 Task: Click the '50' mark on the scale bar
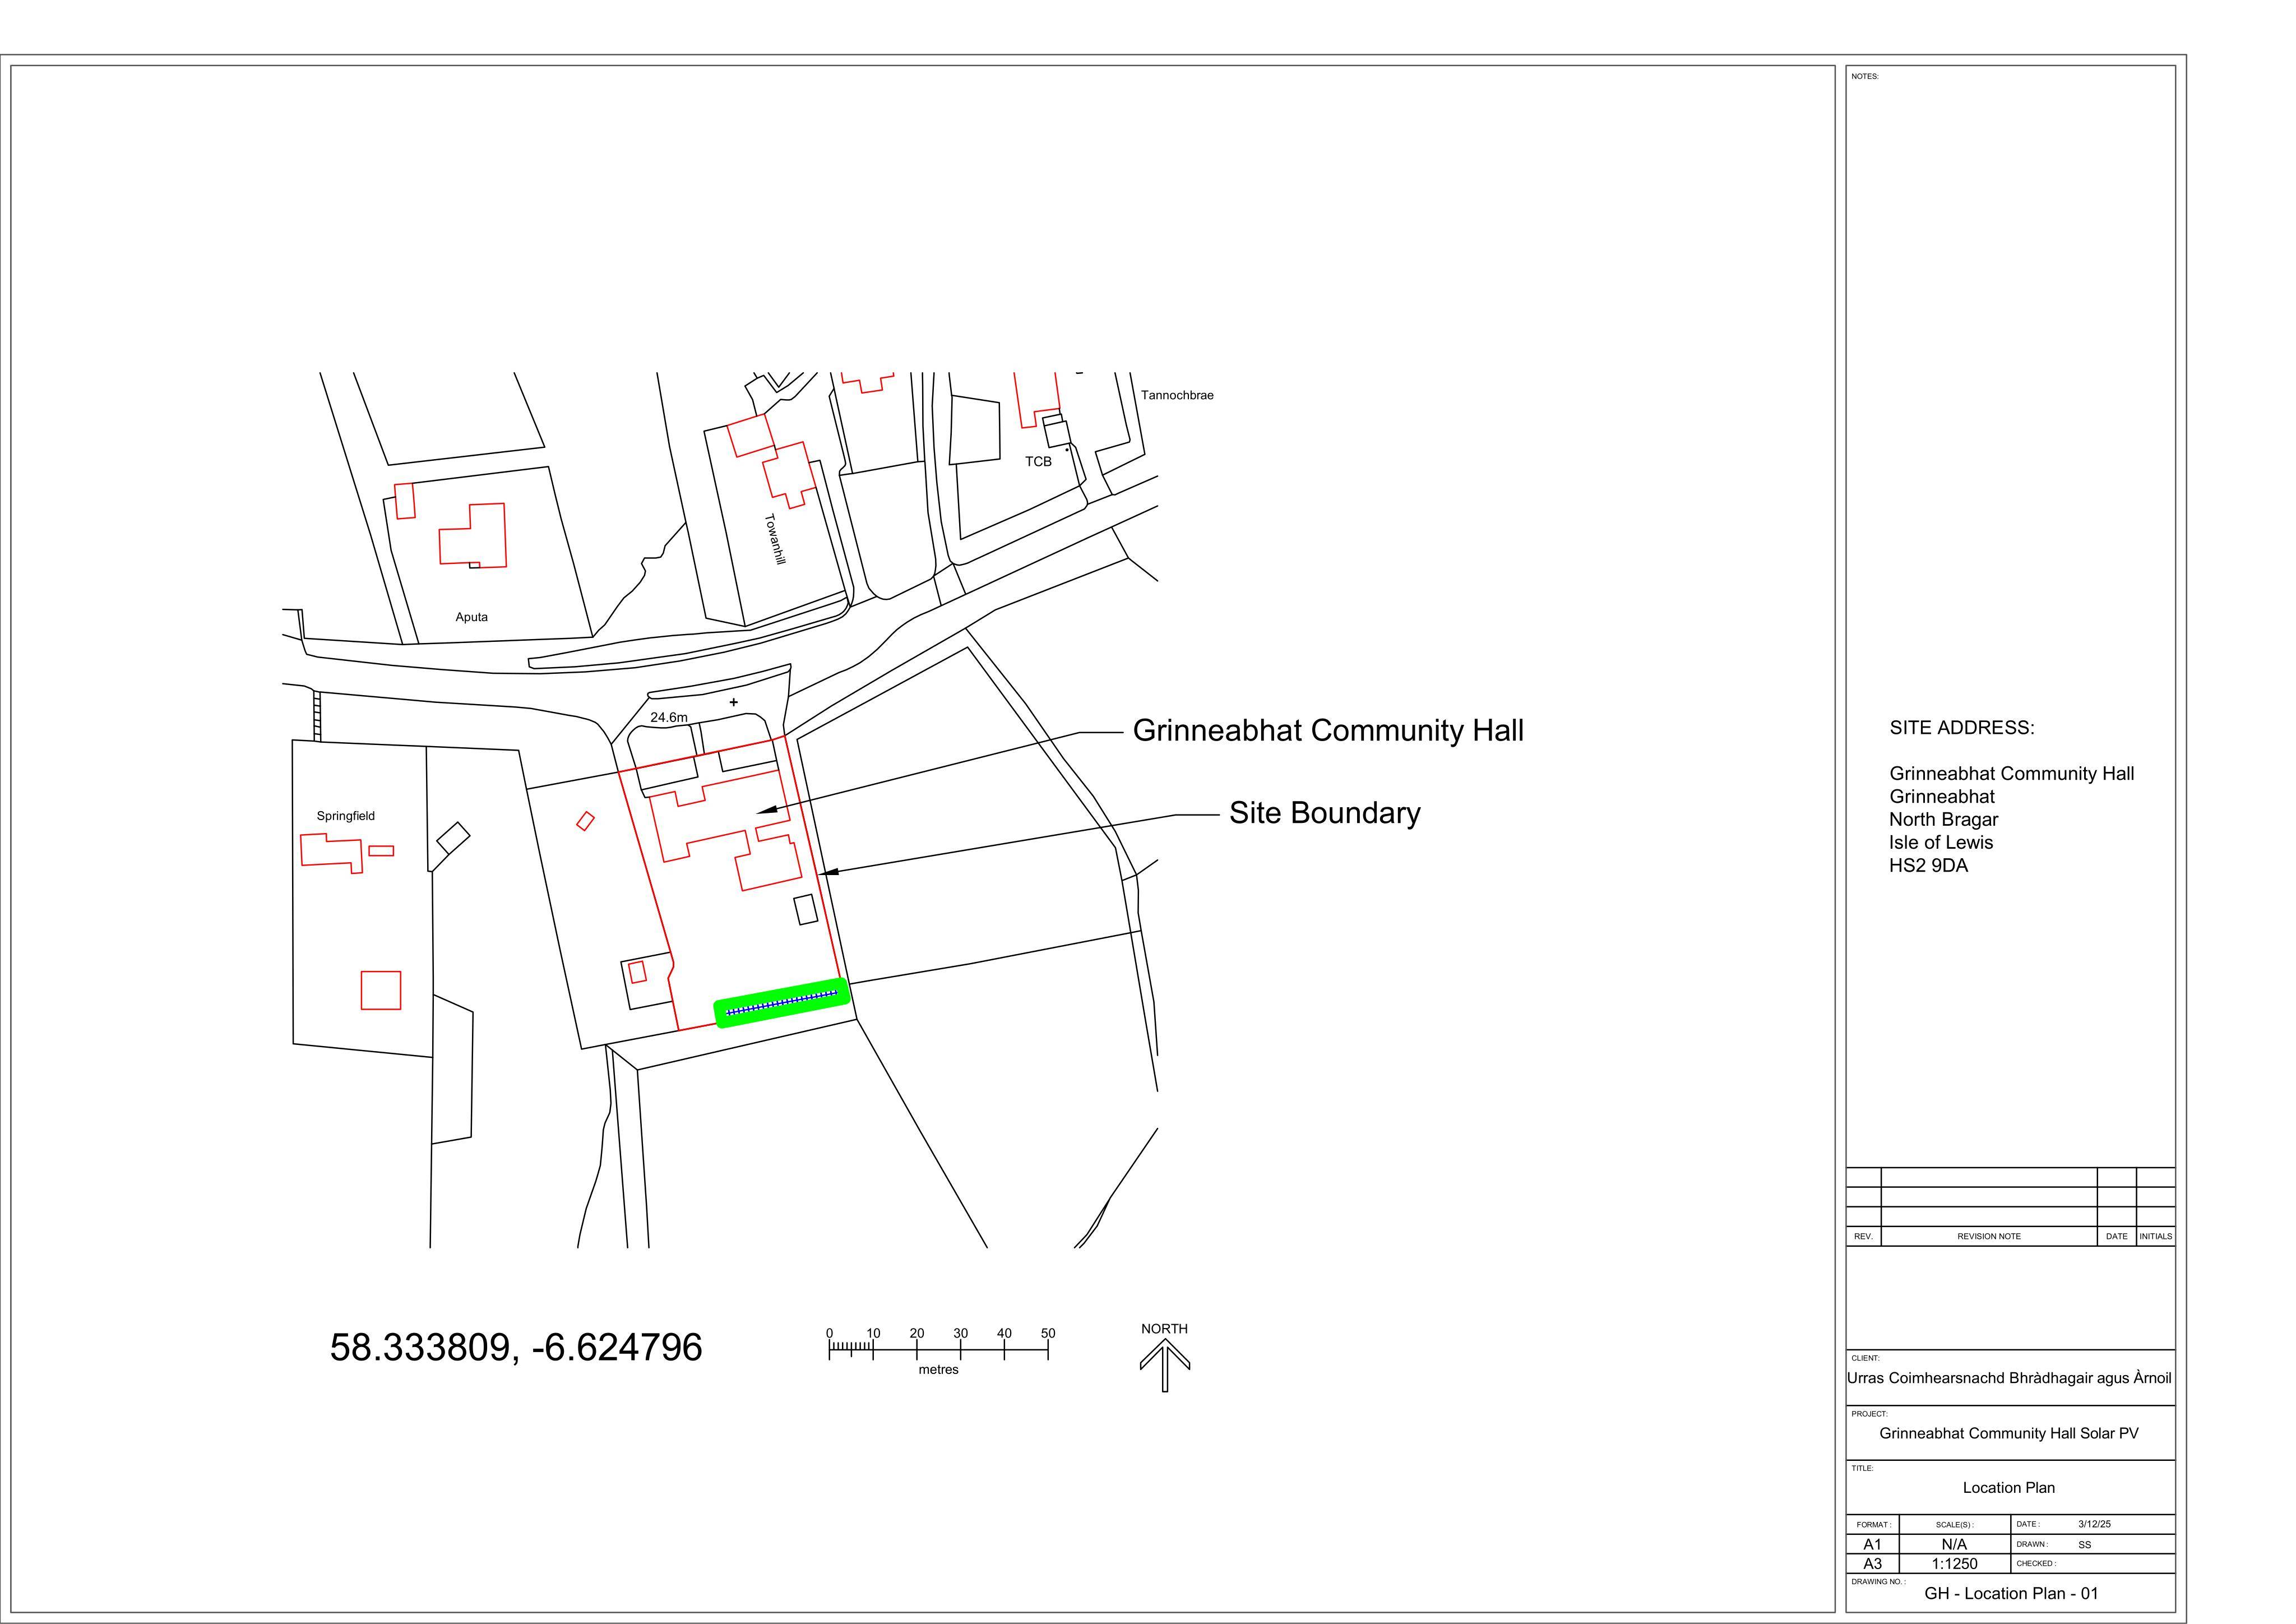[x=1048, y=1333]
